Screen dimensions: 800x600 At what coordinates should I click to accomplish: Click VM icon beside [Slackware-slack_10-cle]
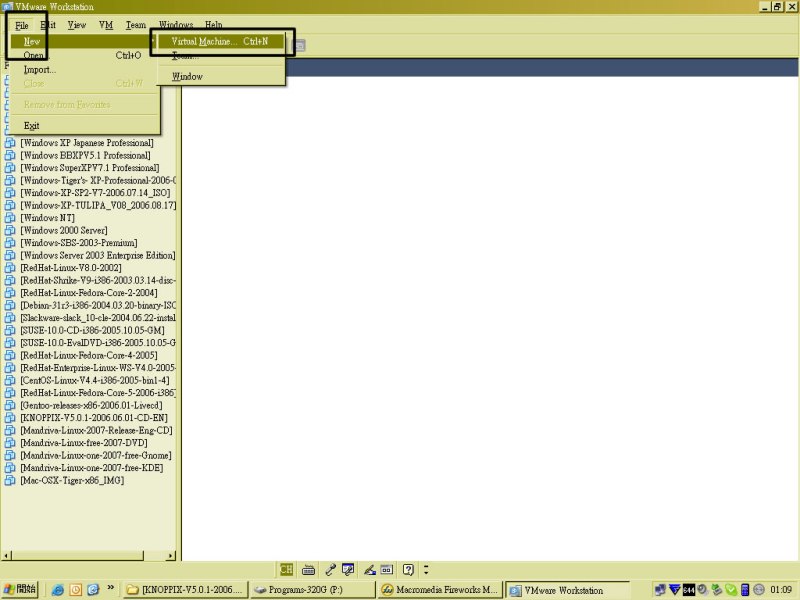coord(10,318)
